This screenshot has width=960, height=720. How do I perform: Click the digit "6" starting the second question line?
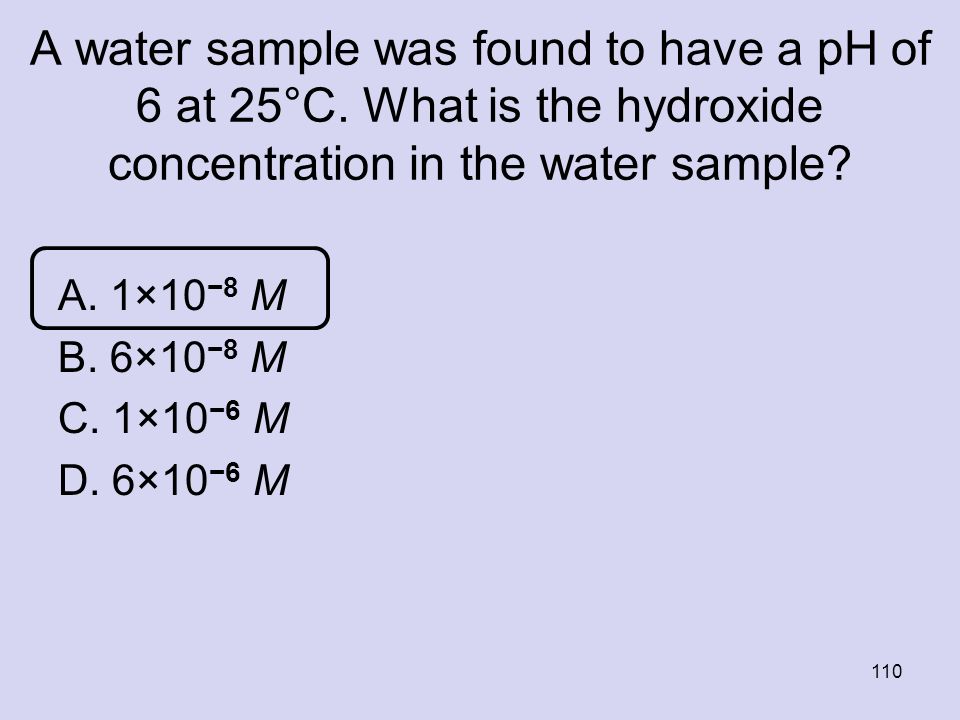[148, 105]
